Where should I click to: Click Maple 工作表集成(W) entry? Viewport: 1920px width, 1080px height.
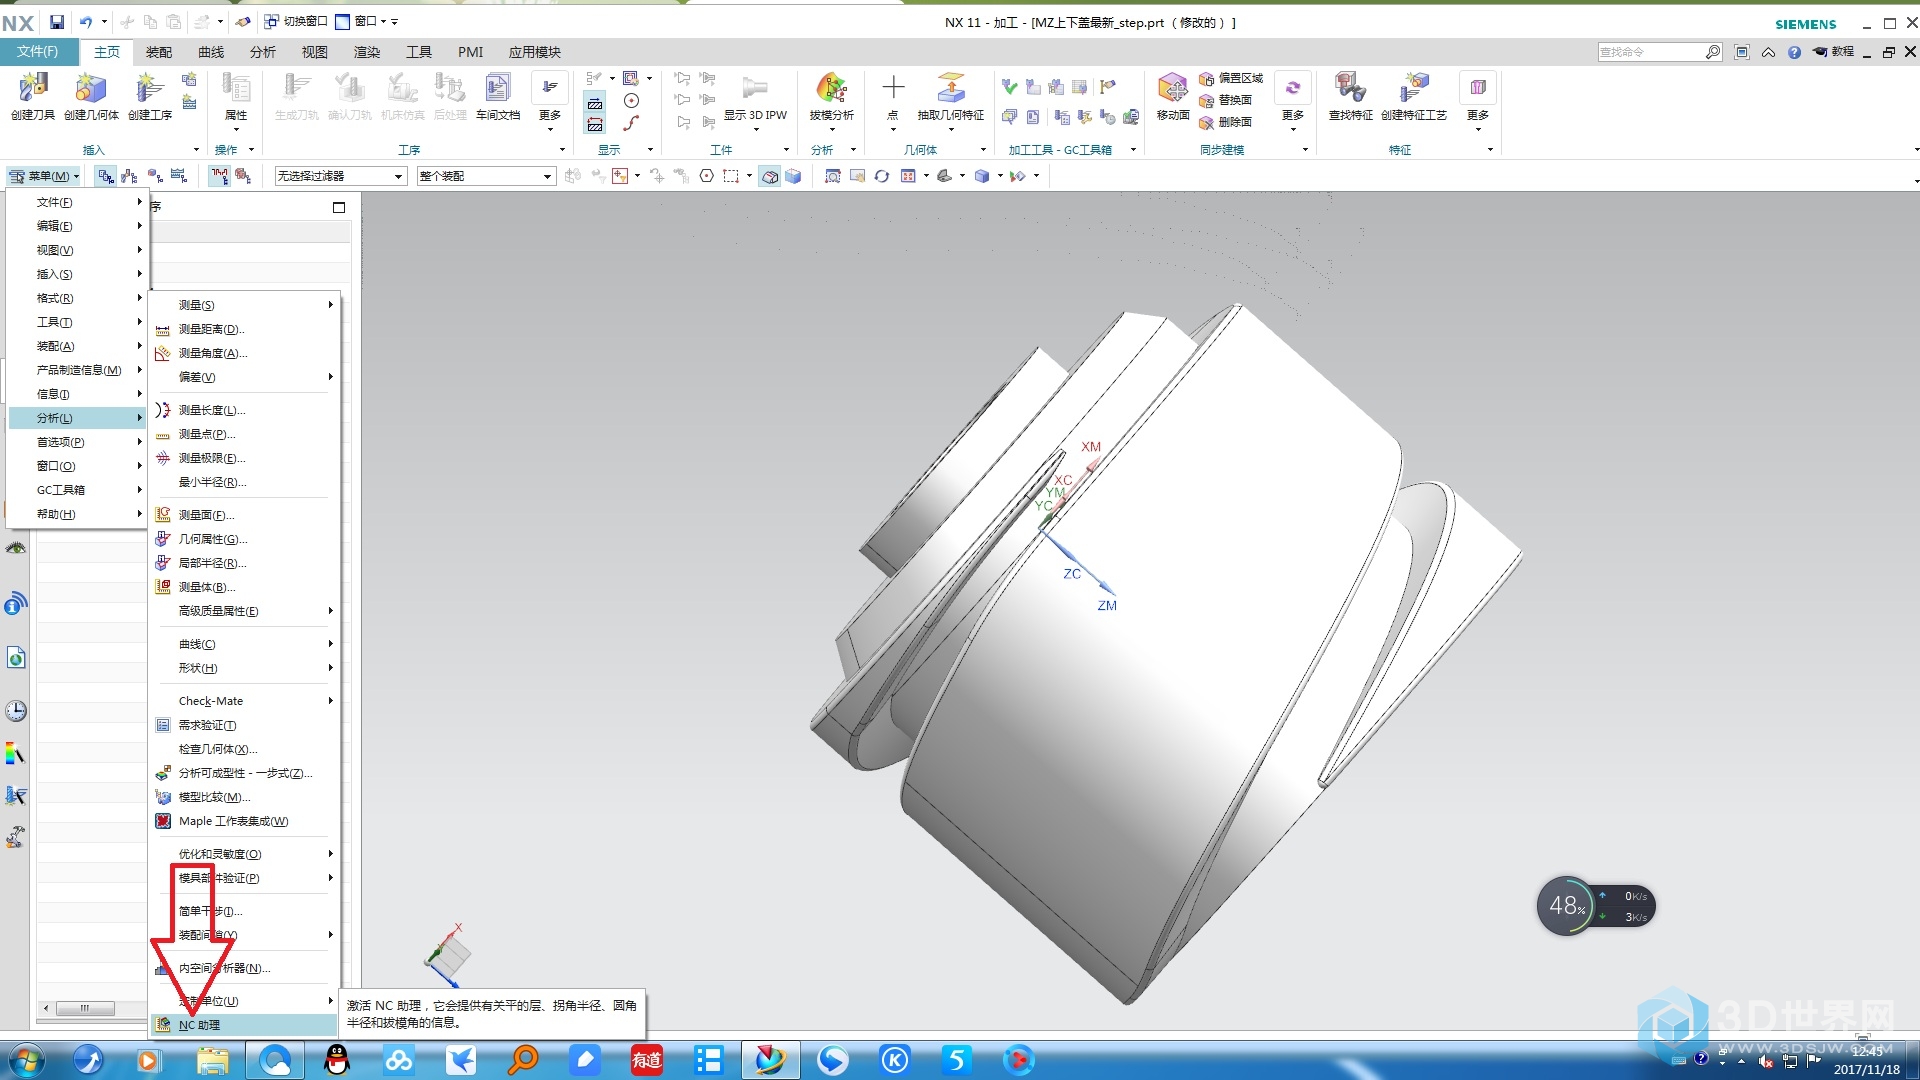[x=245, y=821]
